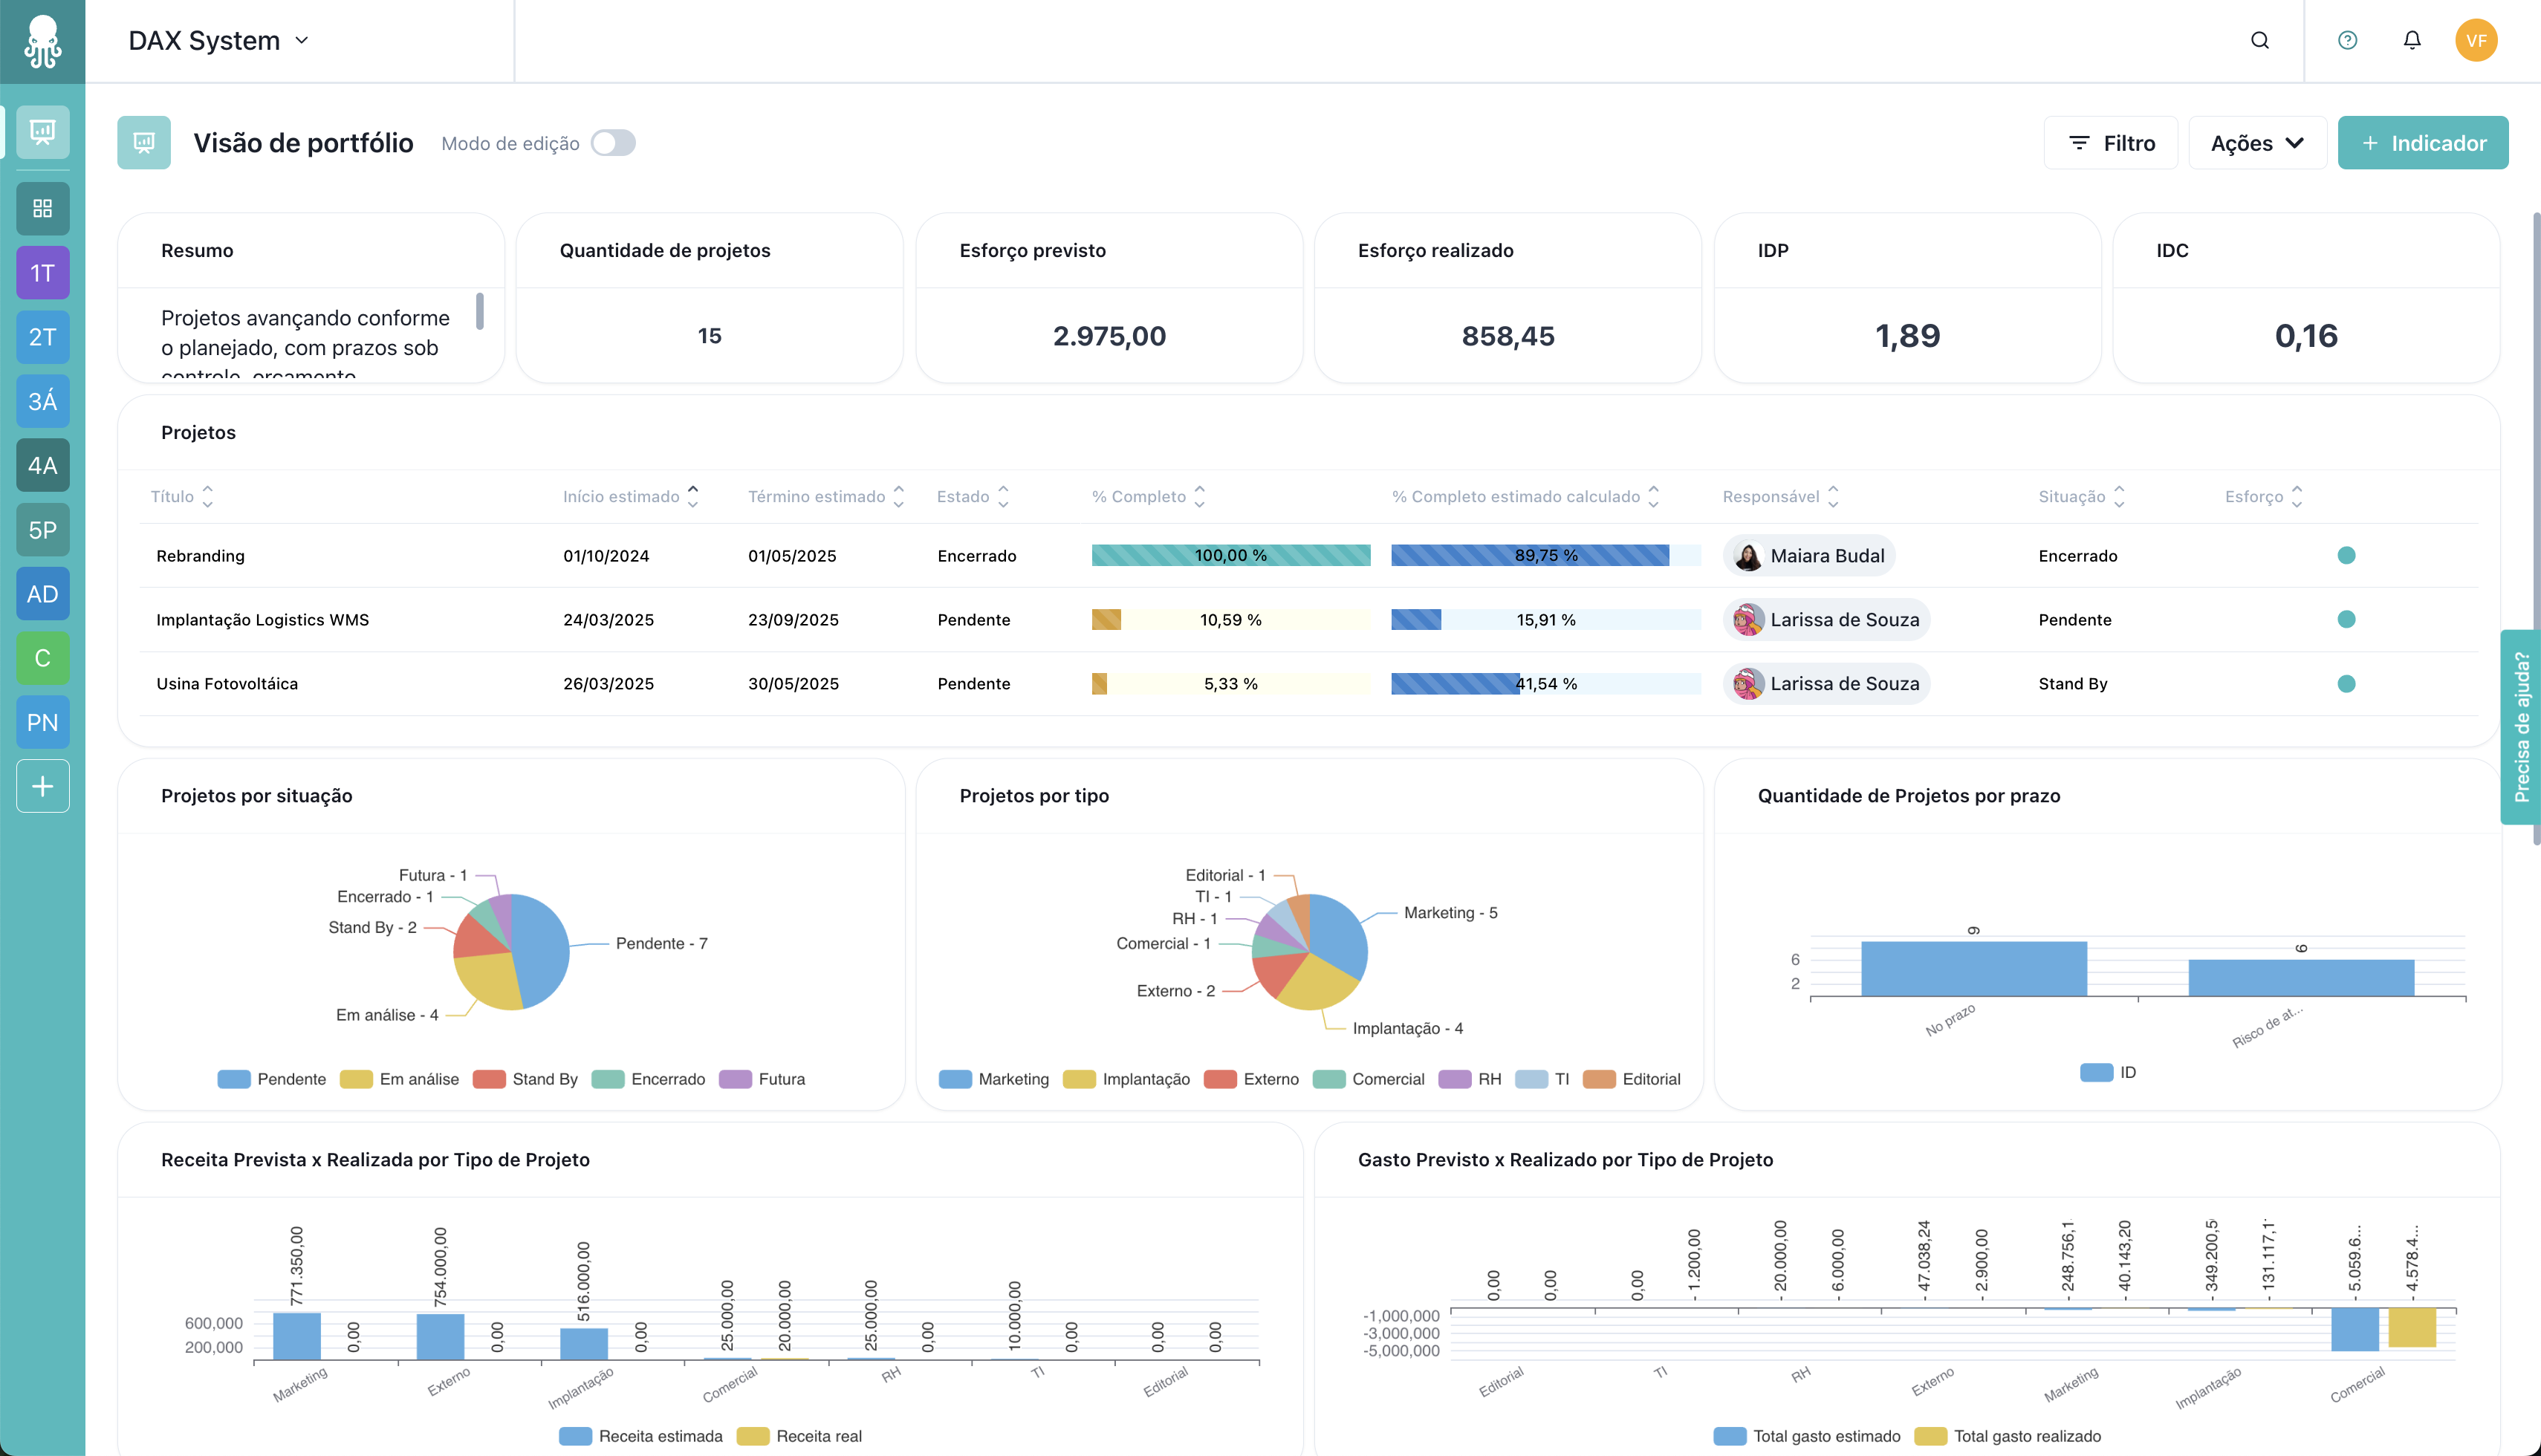2541x1456 pixels.
Task: Select the 4A workspace icon
Action: point(42,465)
